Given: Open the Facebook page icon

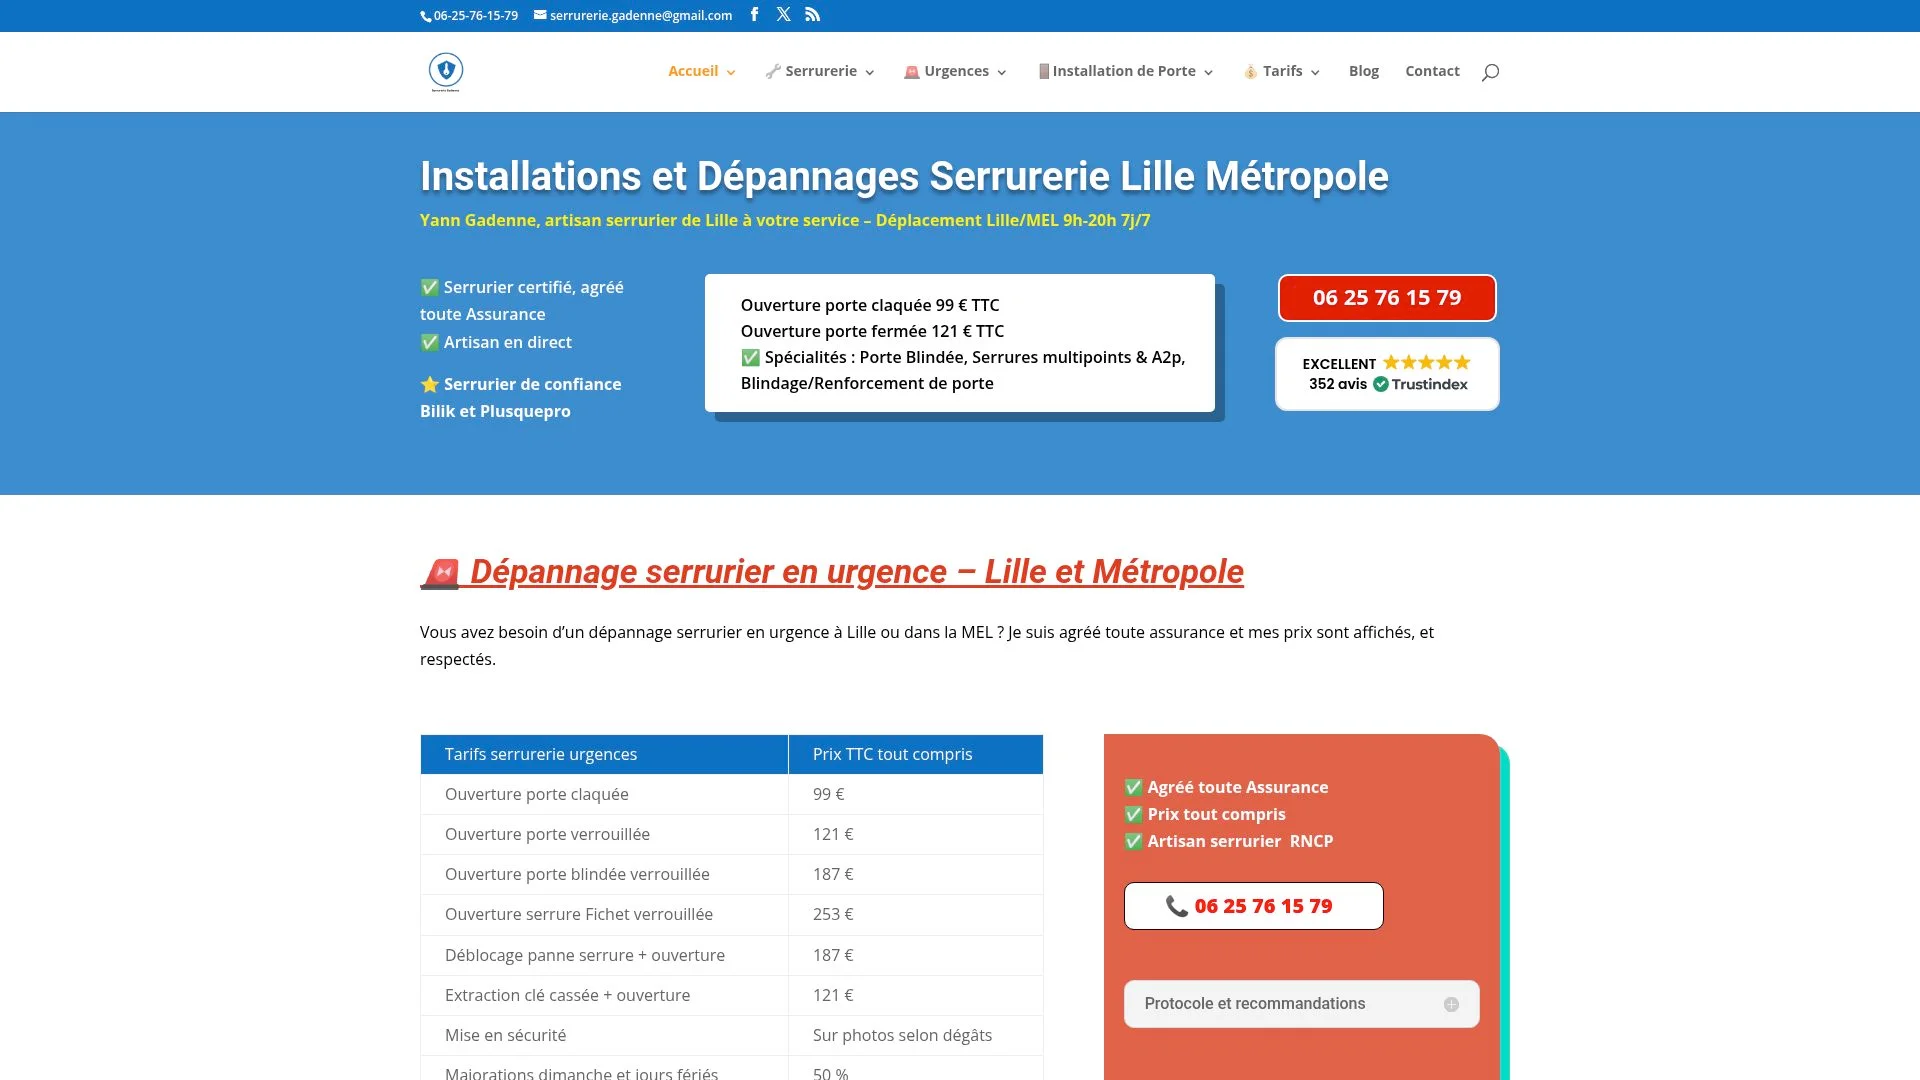Looking at the screenshot, I should tap(754, 15).
